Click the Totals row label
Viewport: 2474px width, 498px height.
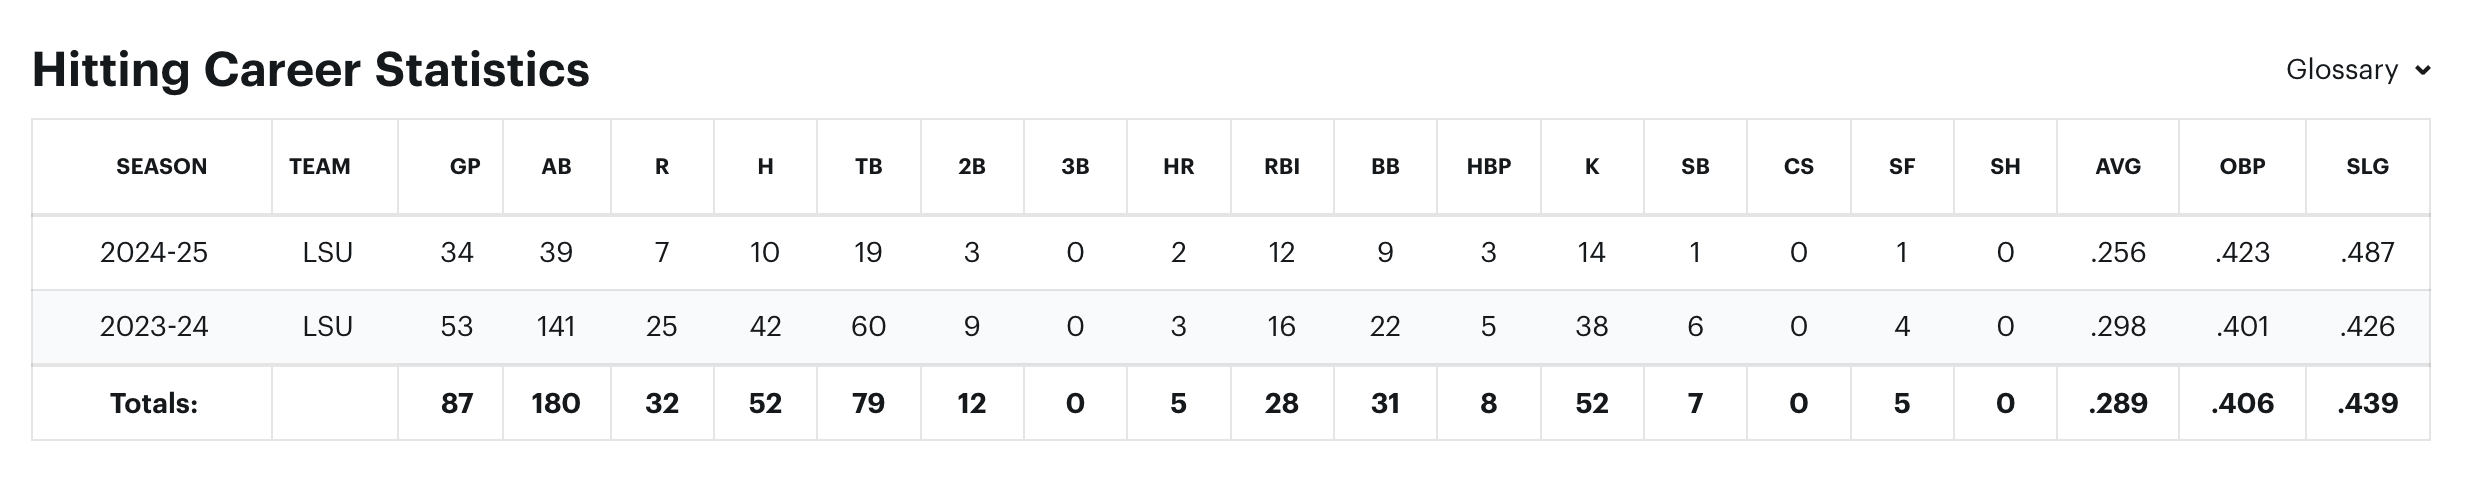pyautogui.click(x=154, y=403)
